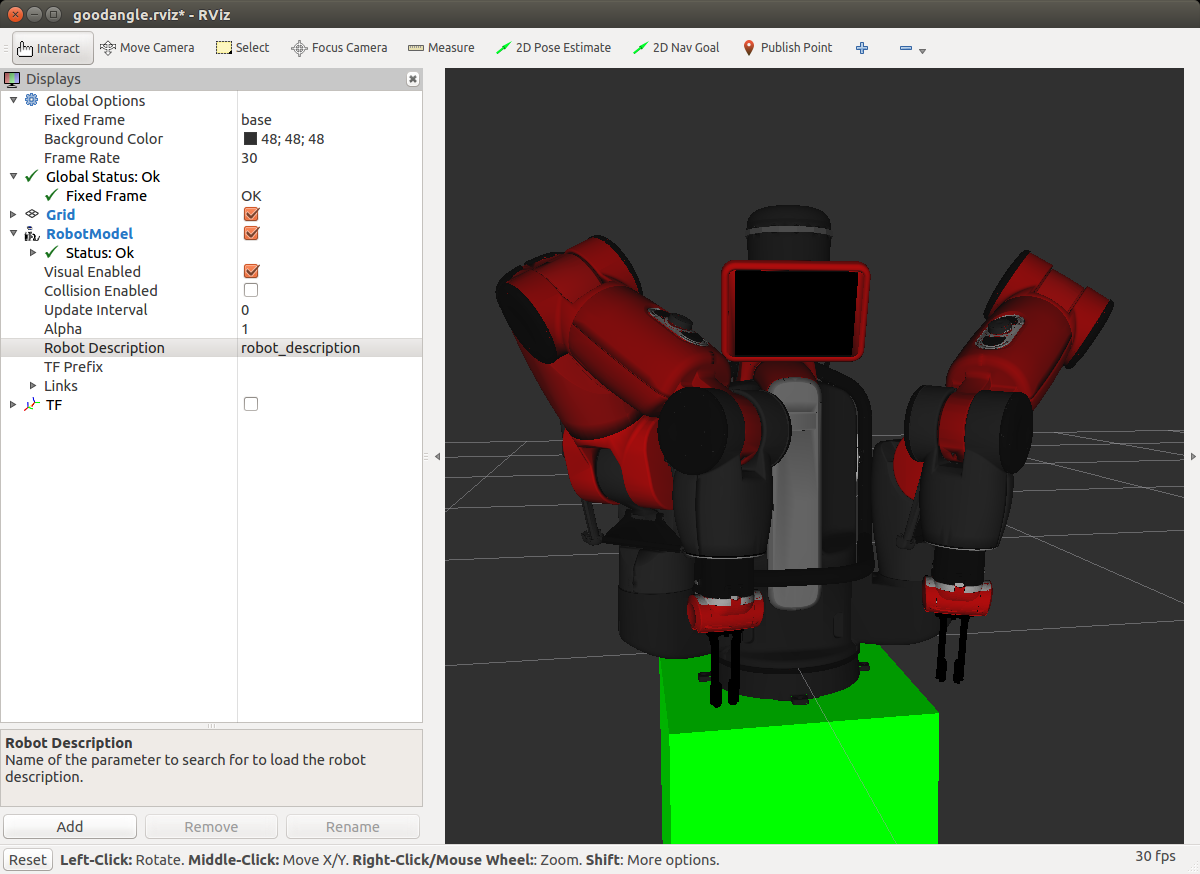
Task: Select the TF Prefix row
Action: click(x=211, y=366)
